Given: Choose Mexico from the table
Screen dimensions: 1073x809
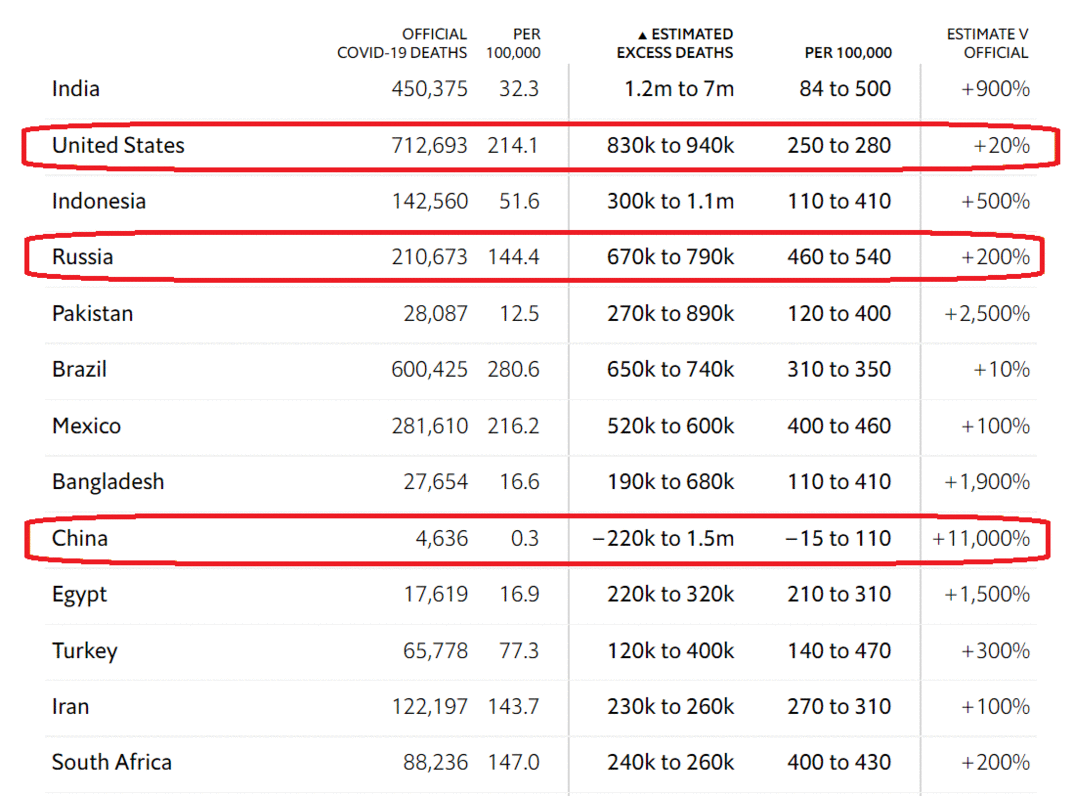Looking at the screenshot, I should click(86, 426).
